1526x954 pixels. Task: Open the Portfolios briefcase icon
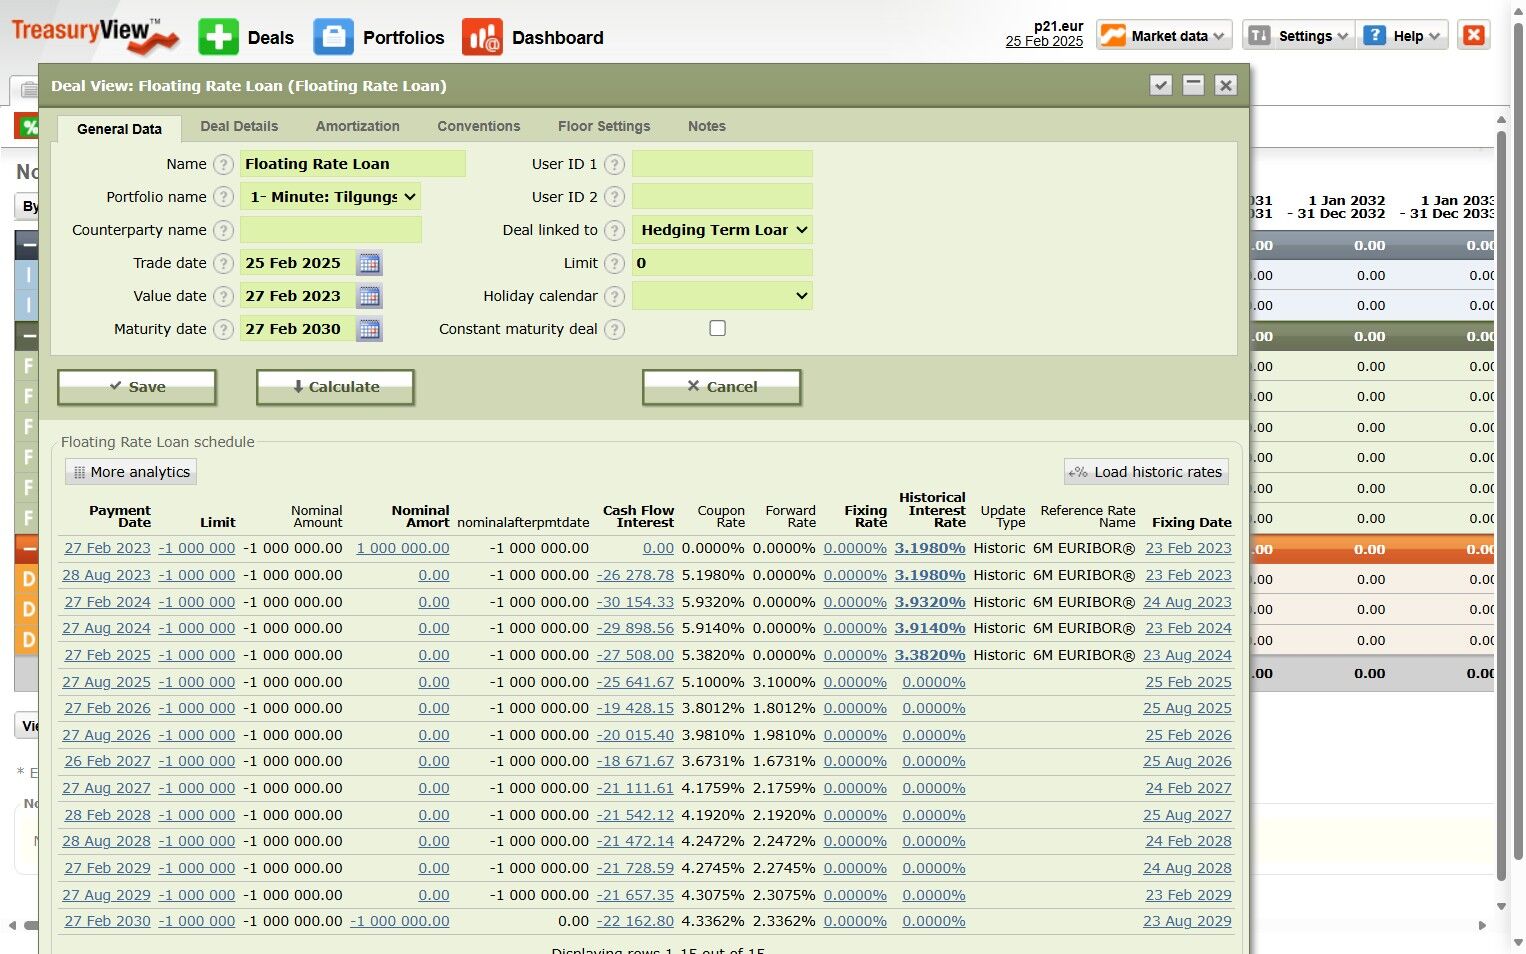[333, 37]
